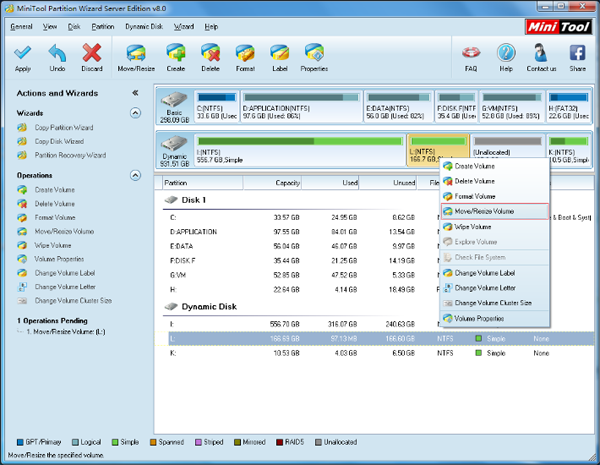
Task: Click Create Volume in Operations sidebar
Action: 55,190
